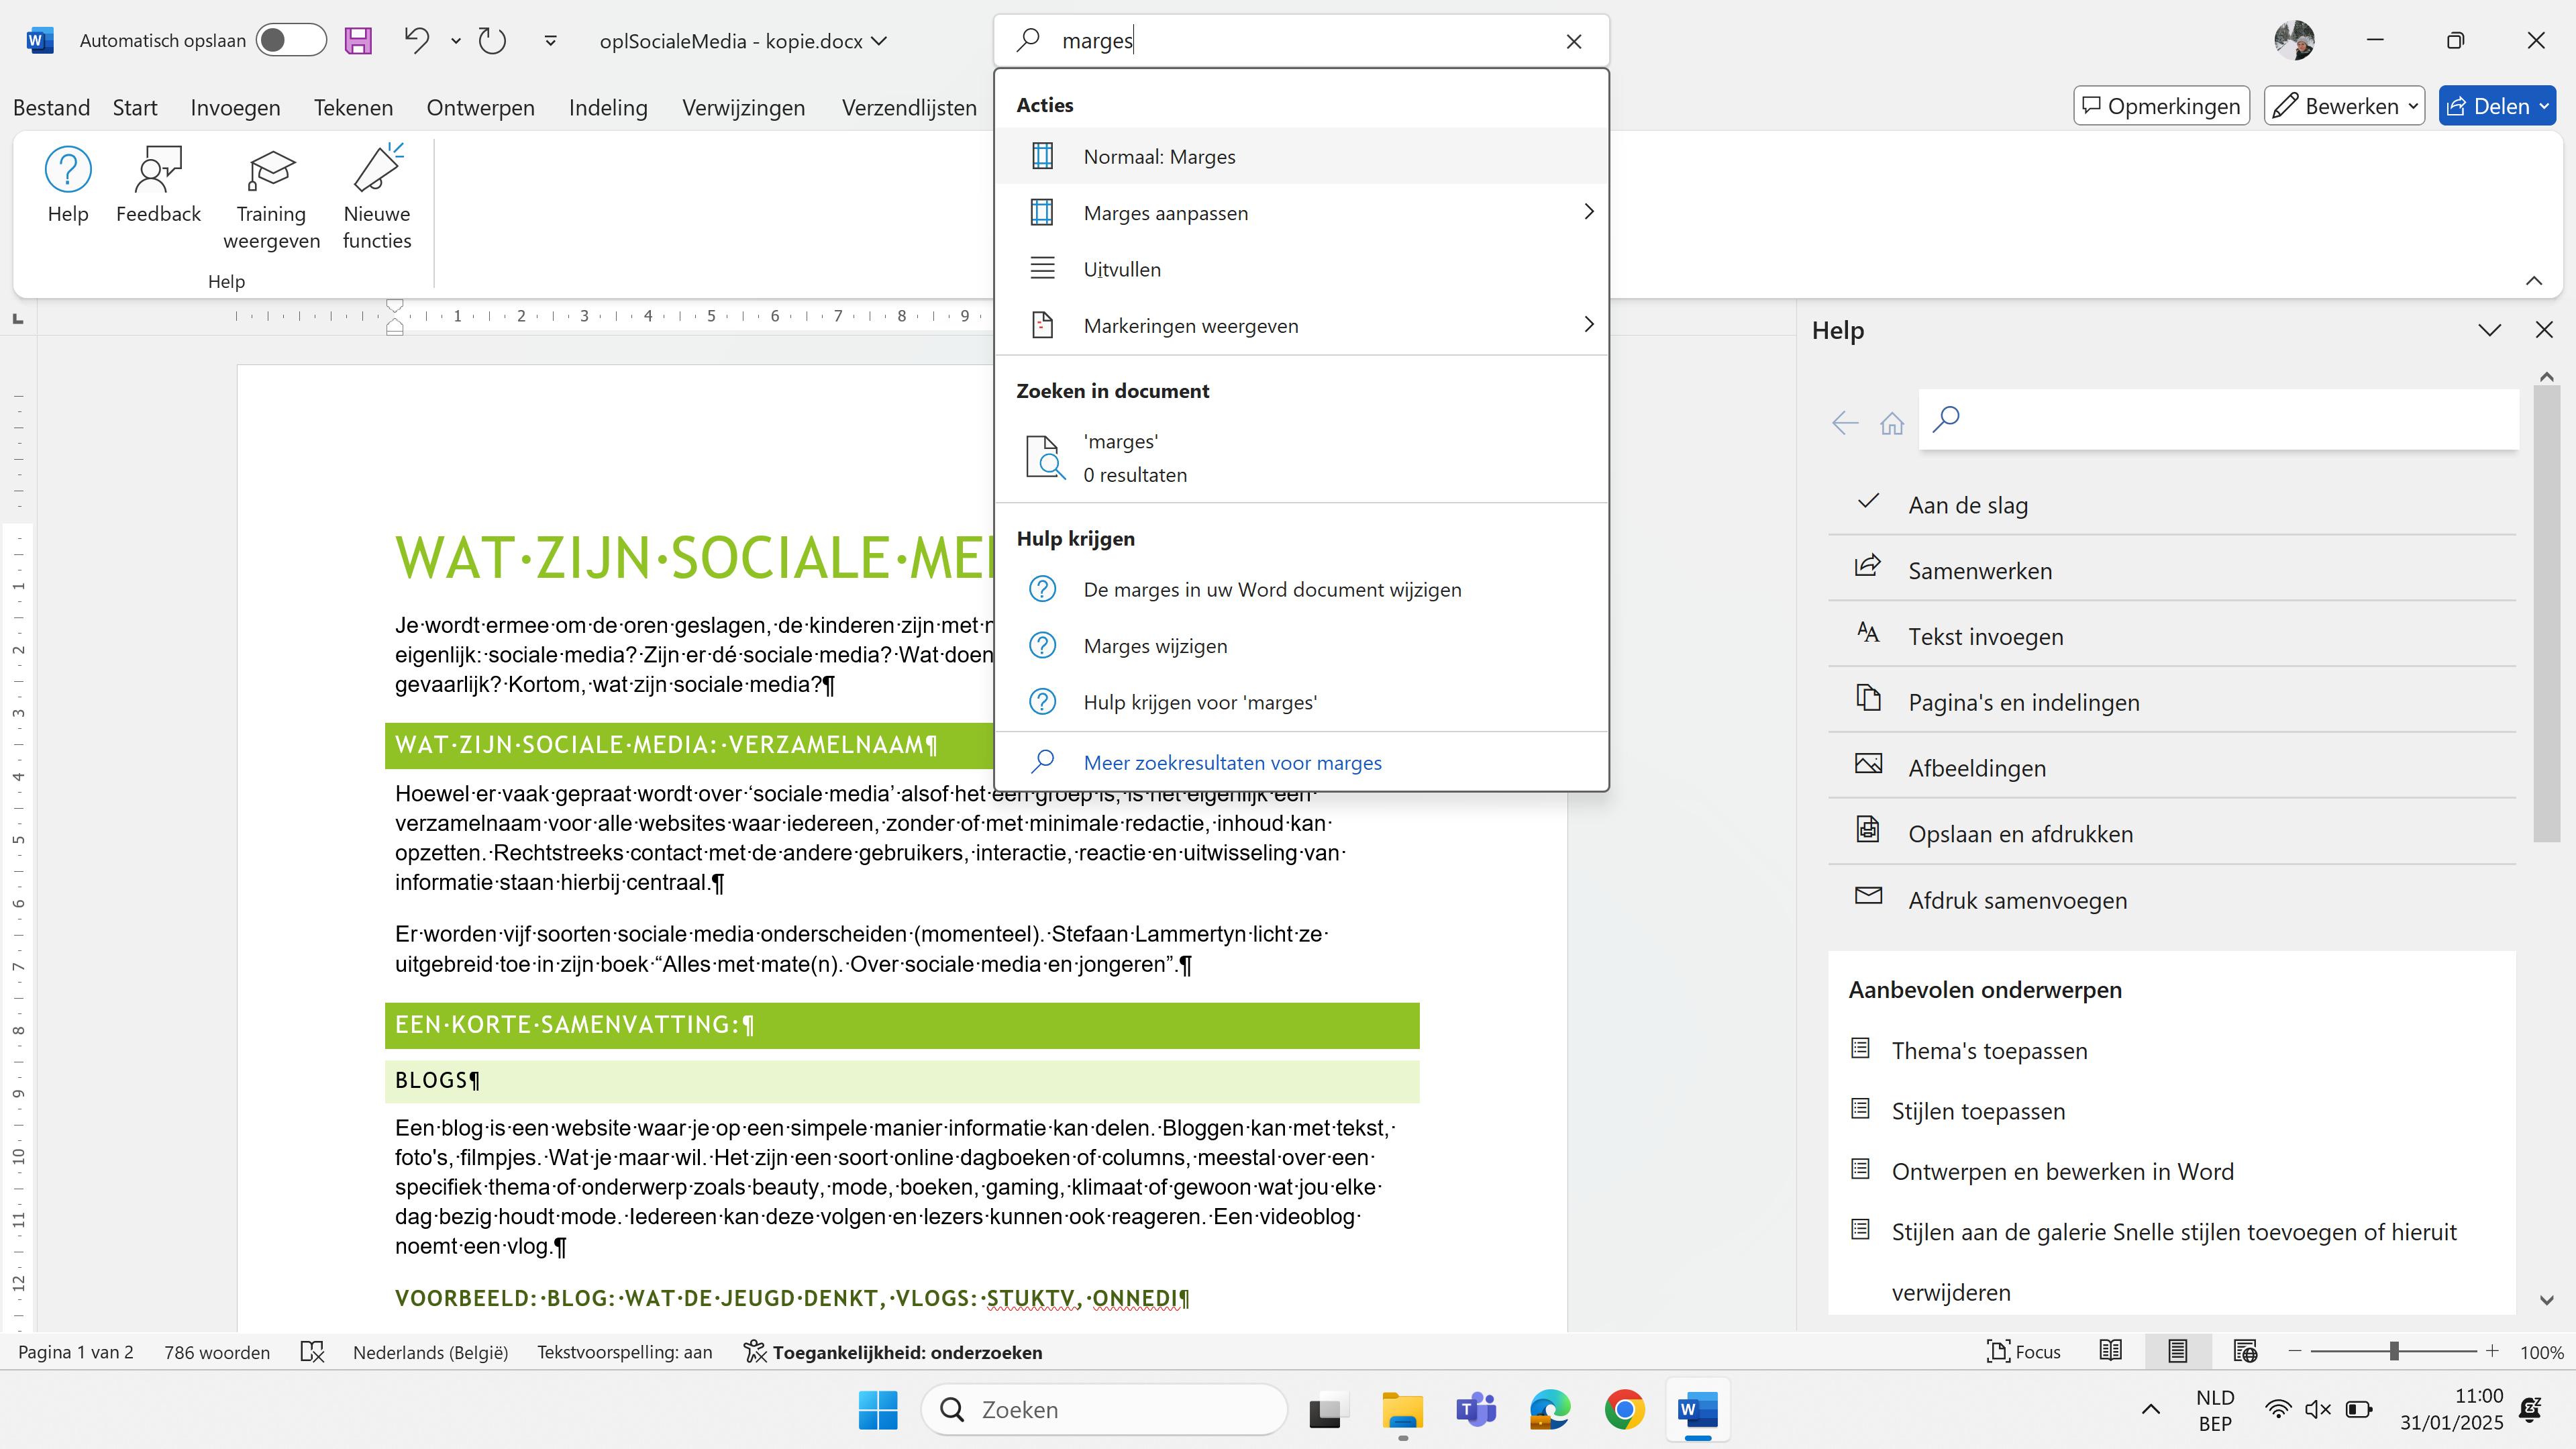
Task: Click the Help pane home icon
Action: pyautogui.click(x=1891, y=423)
